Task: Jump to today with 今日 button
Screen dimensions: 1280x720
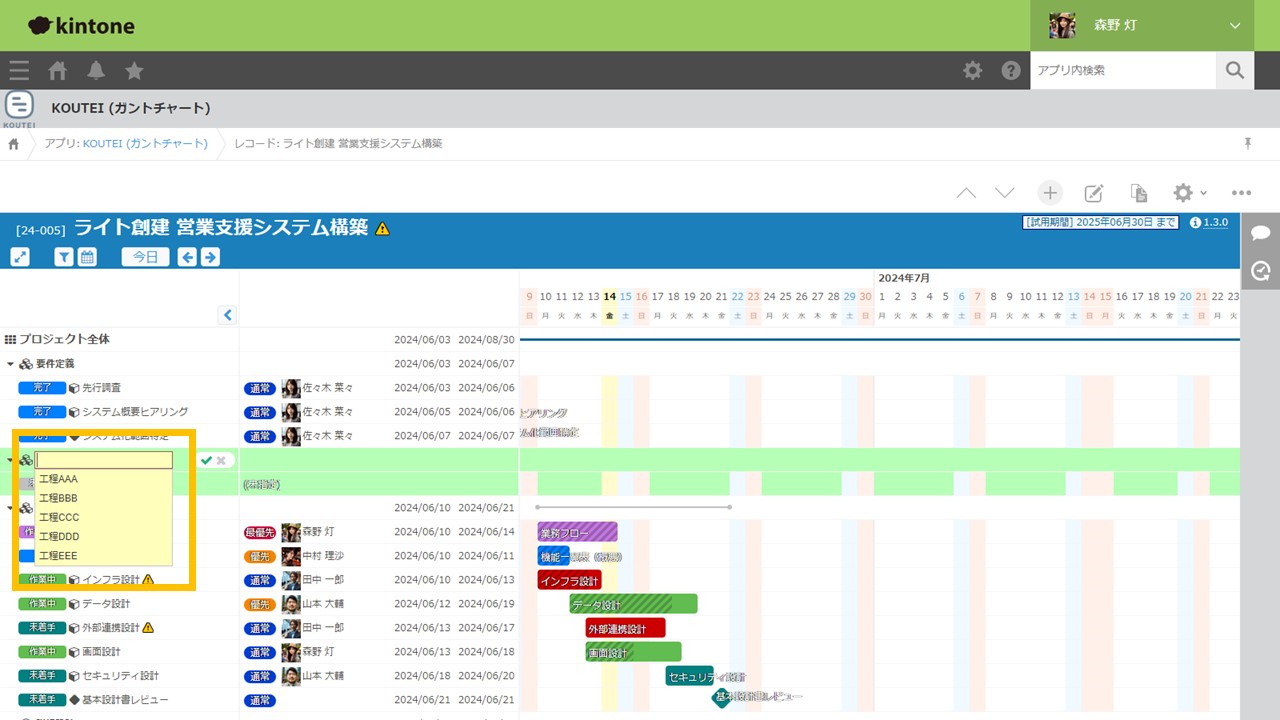Action: [x=146, y=257]
